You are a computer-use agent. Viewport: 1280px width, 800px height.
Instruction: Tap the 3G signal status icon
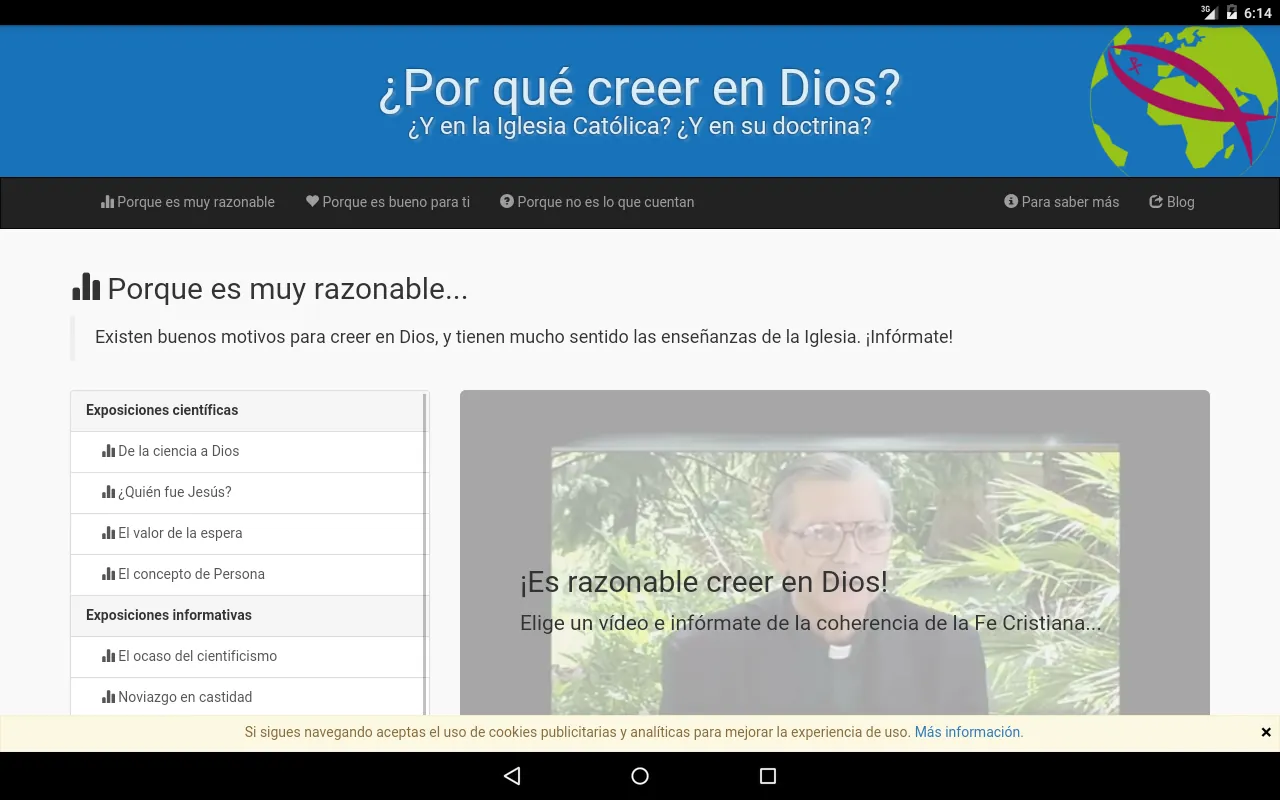(x=1209, y=12)
